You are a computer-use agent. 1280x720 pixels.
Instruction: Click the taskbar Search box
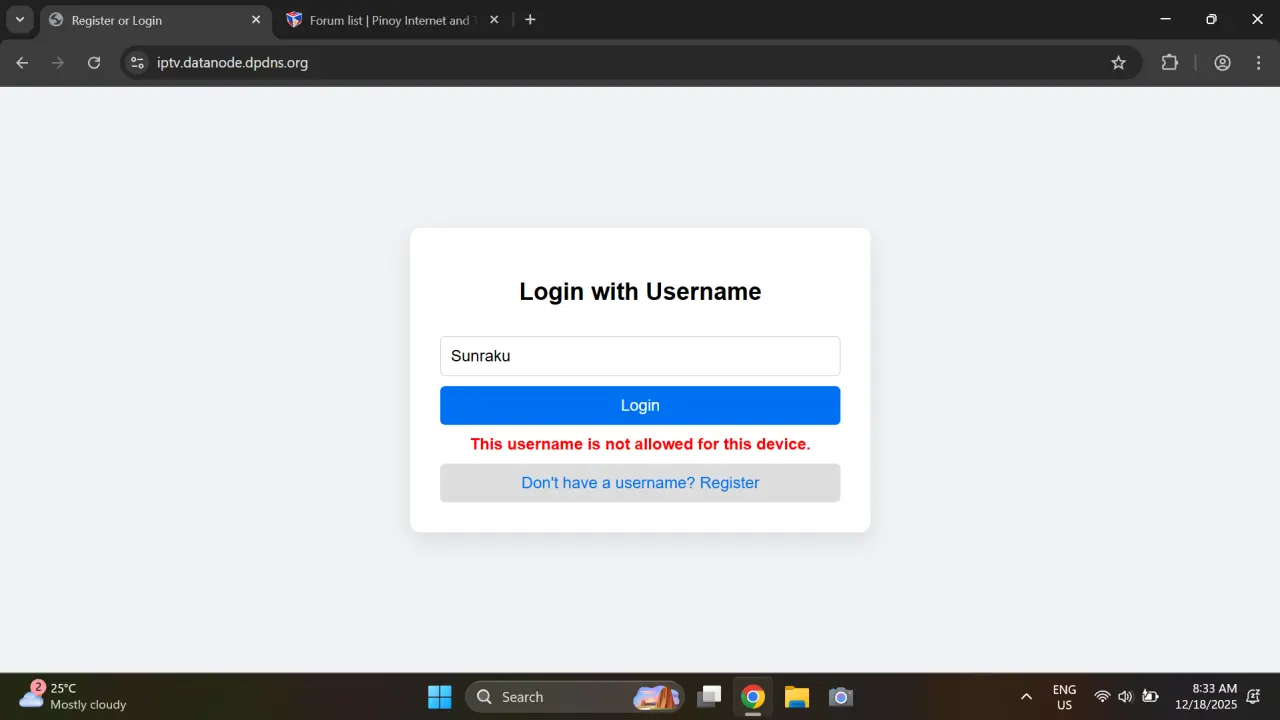(574, 697)
